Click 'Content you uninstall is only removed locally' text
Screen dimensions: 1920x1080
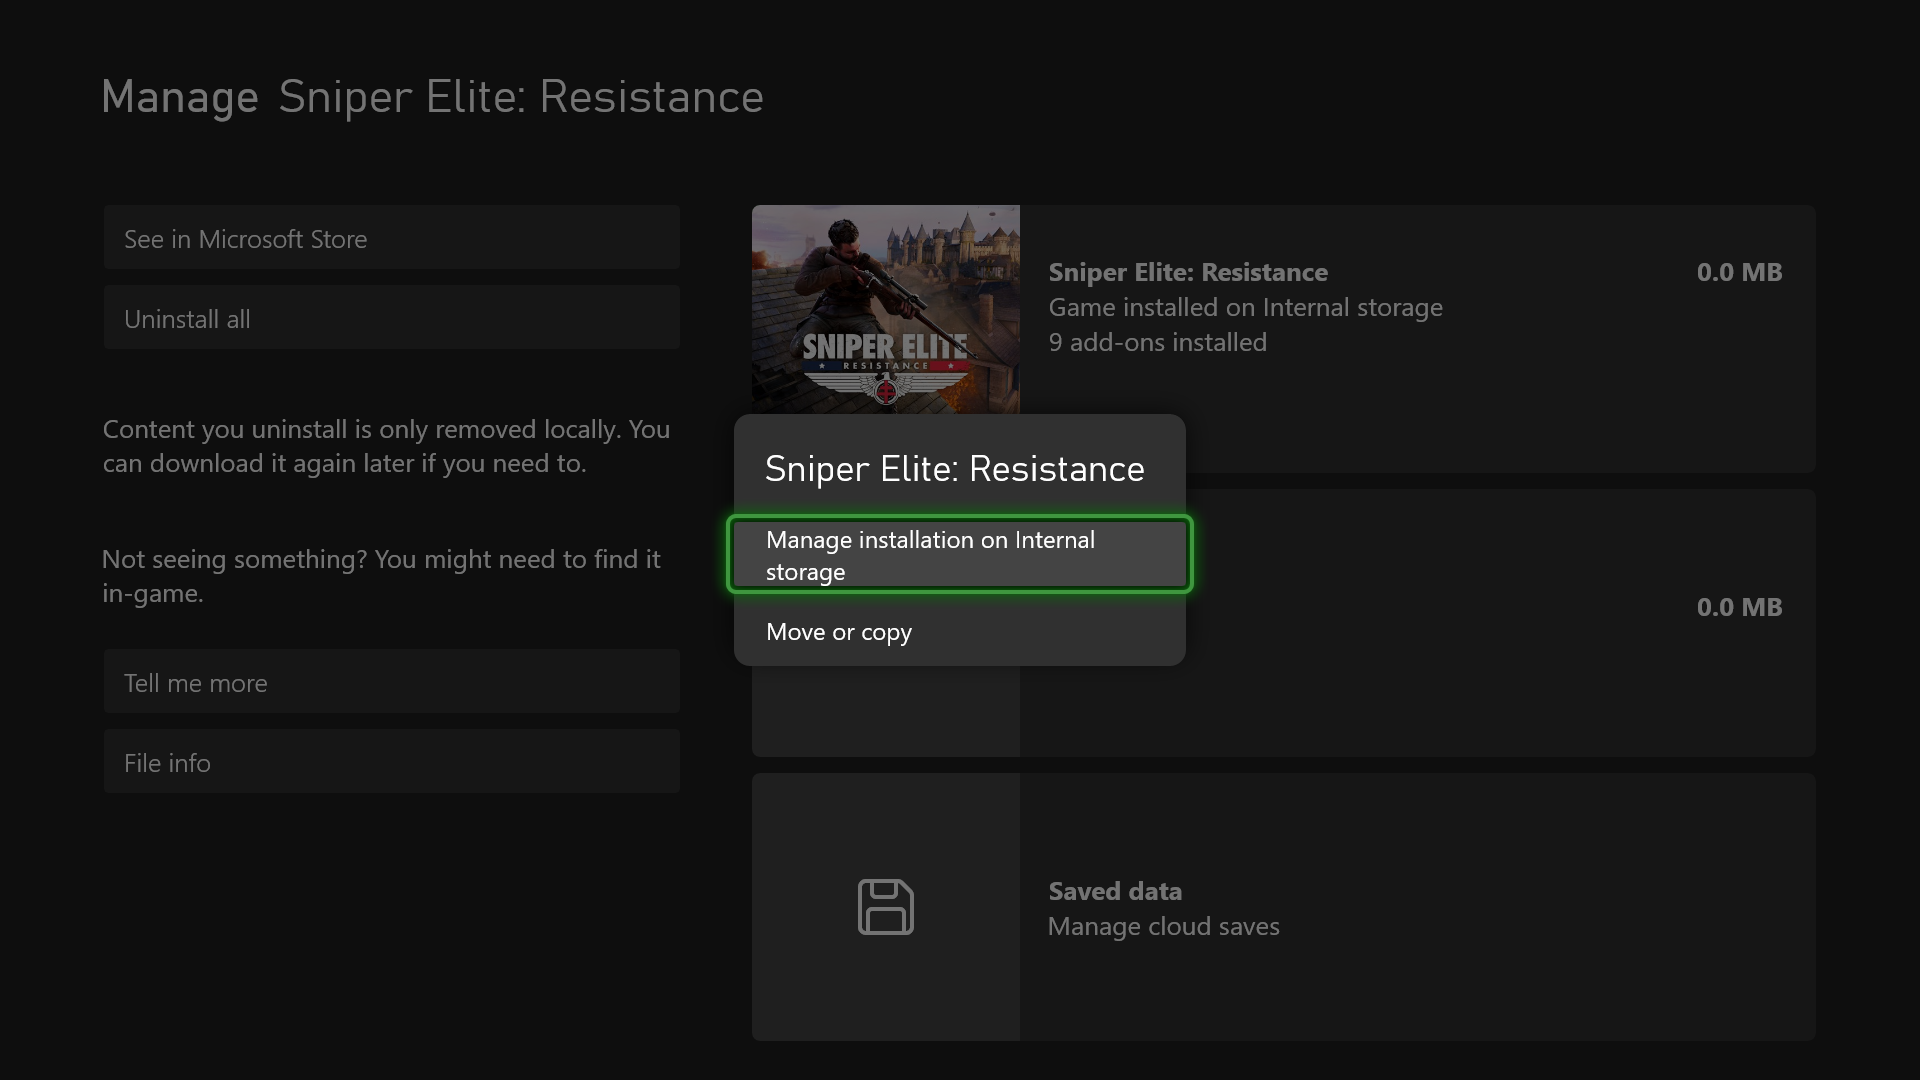(386, 446)
